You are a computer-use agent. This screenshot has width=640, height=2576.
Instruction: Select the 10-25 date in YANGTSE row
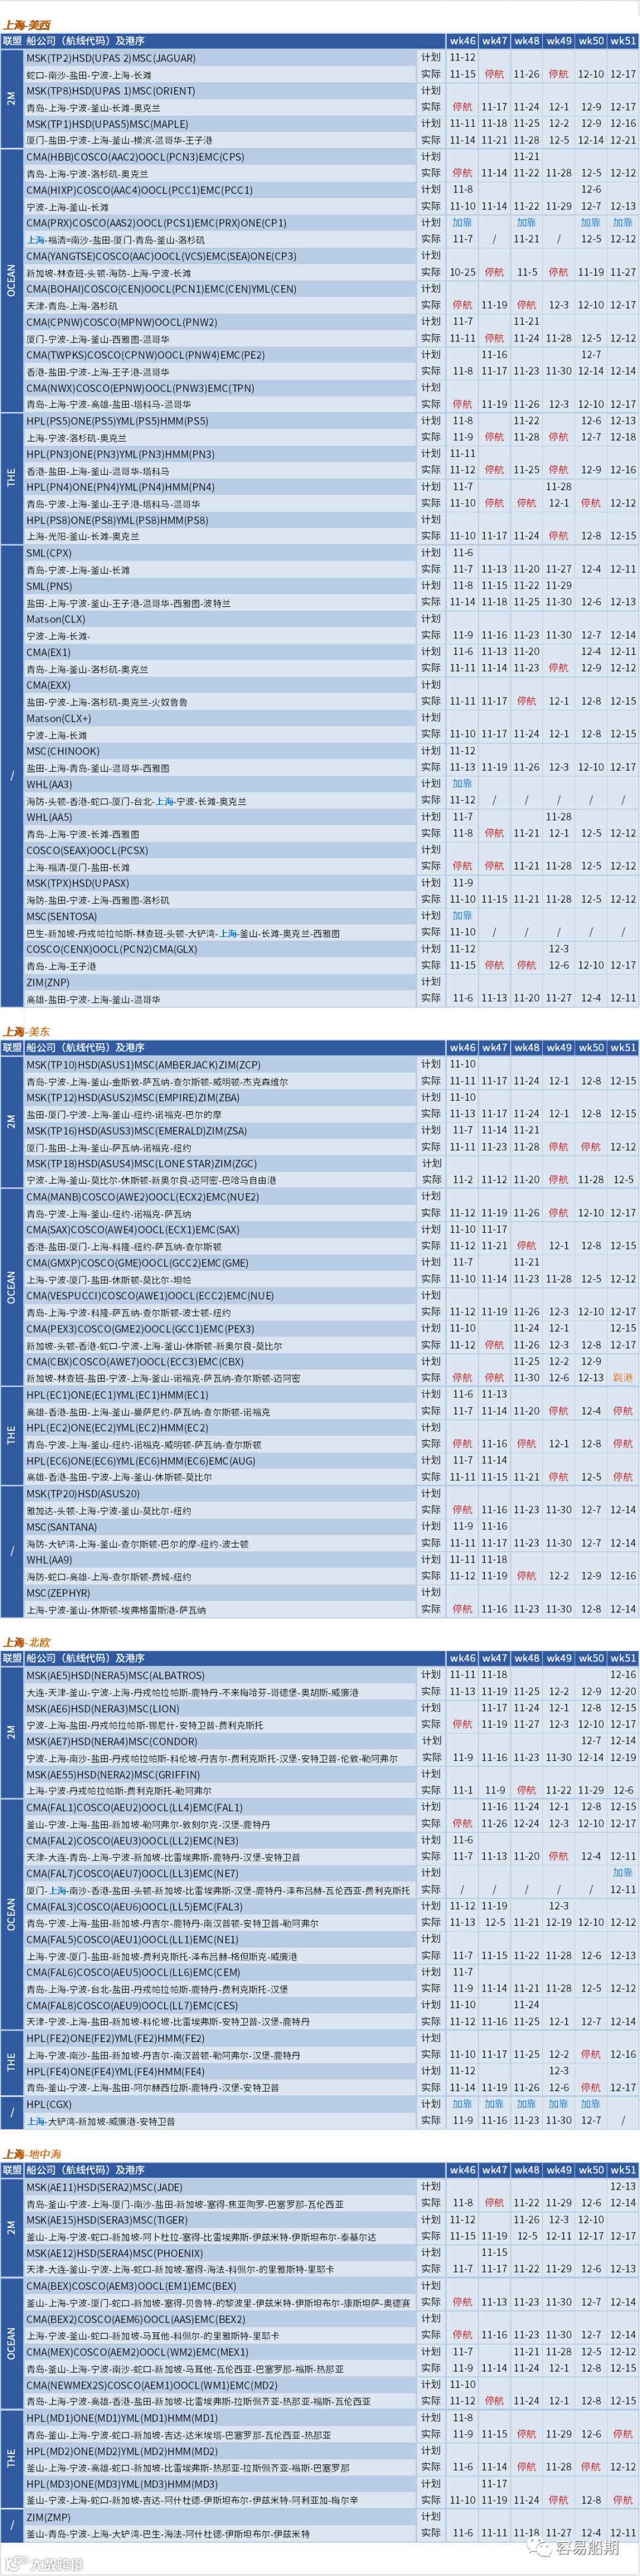tap(462, 272)
